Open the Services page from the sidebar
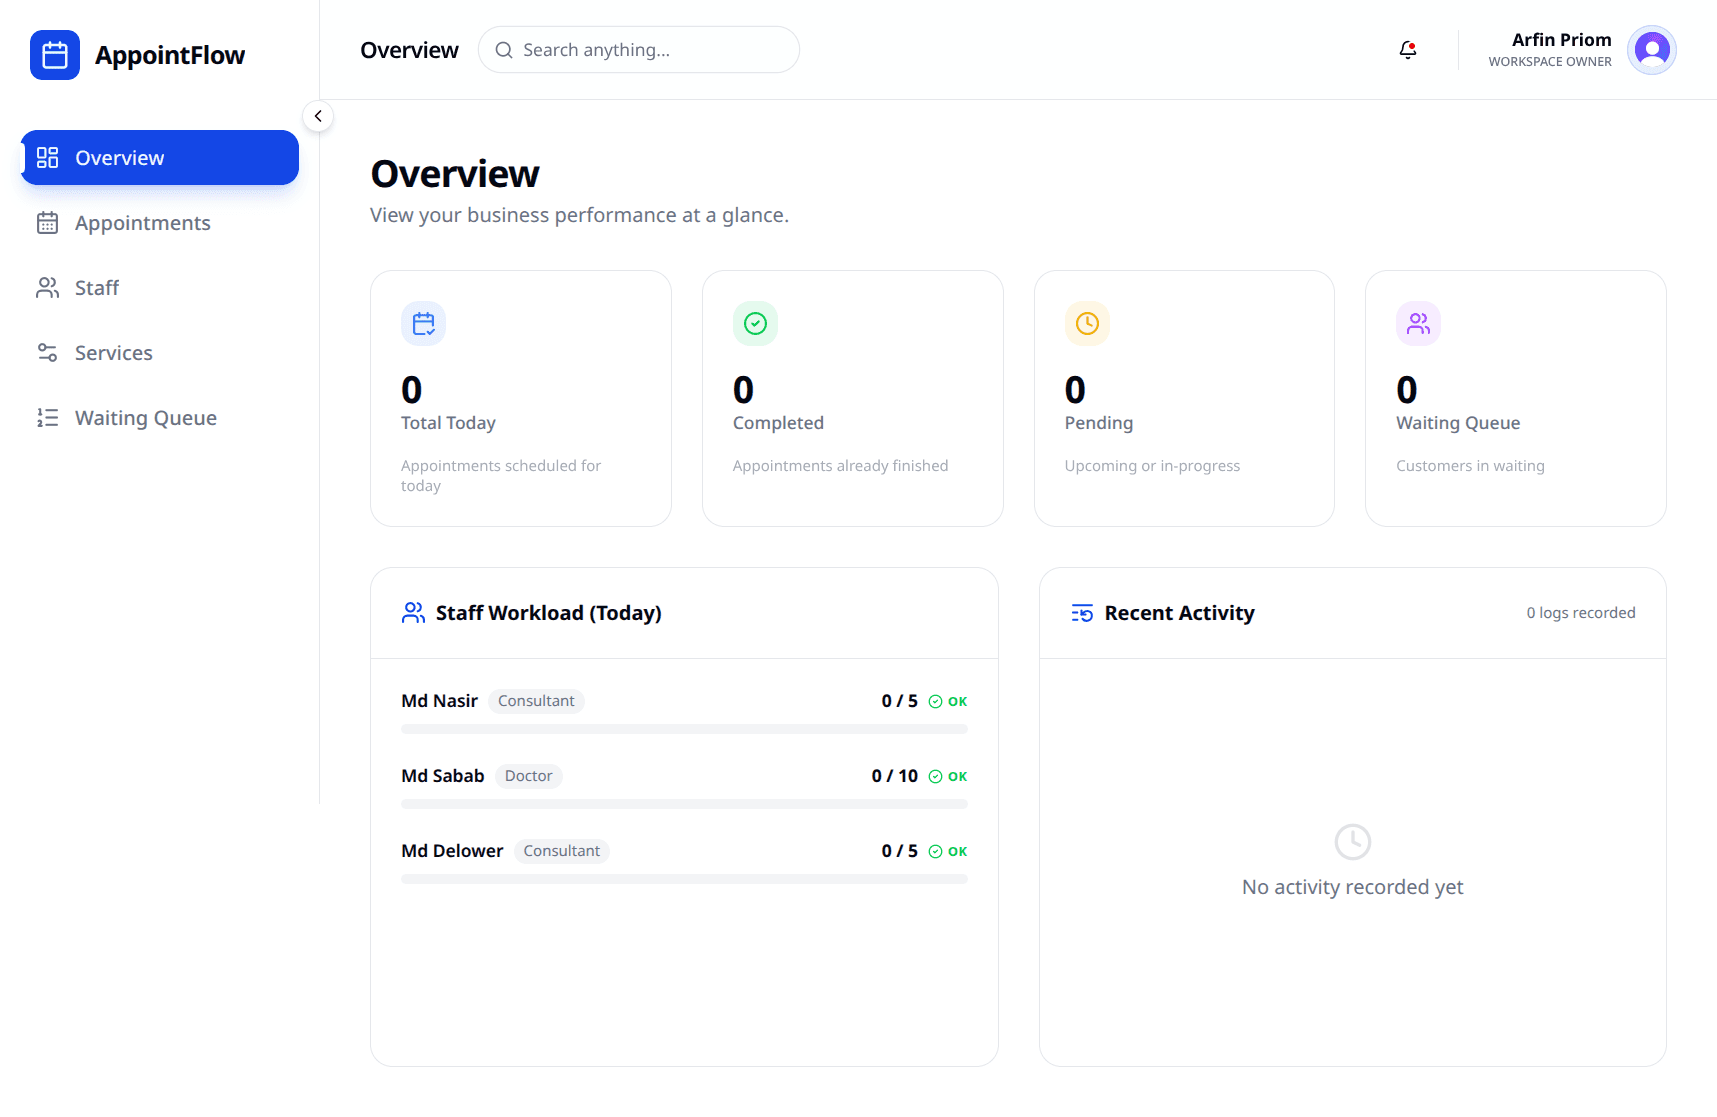This screenshot has height=1117, width=1717. (113, 352)
